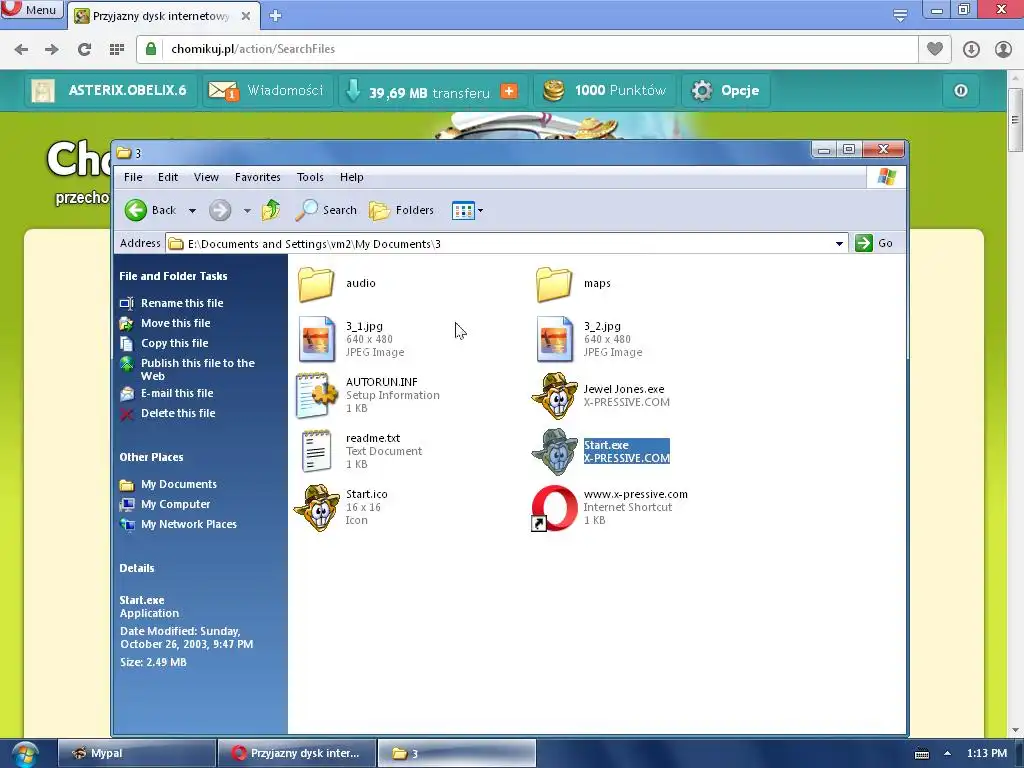Click the Start.exe application icon

pyautogui.click(x=554, y=452)
